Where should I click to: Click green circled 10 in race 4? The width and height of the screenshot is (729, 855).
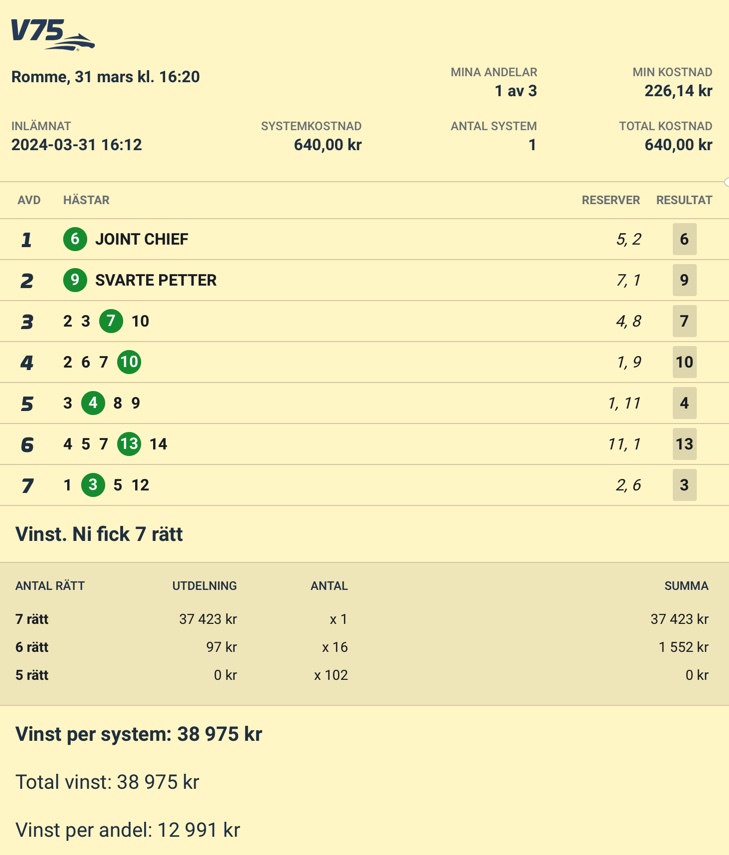pos(129,362)
